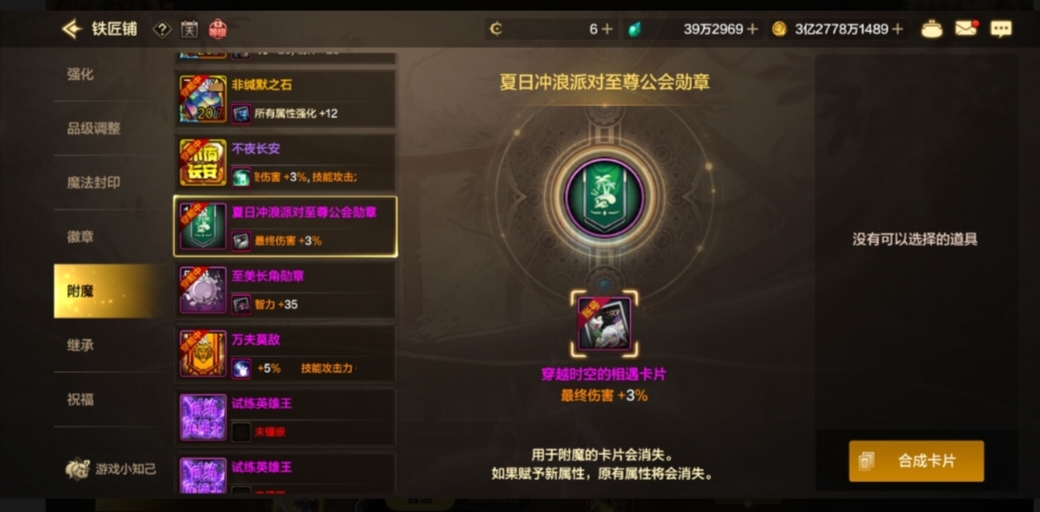Select 万夫莫敌 item in the list
This screenshot has width=1040, height=512.
tap(285, 353)
